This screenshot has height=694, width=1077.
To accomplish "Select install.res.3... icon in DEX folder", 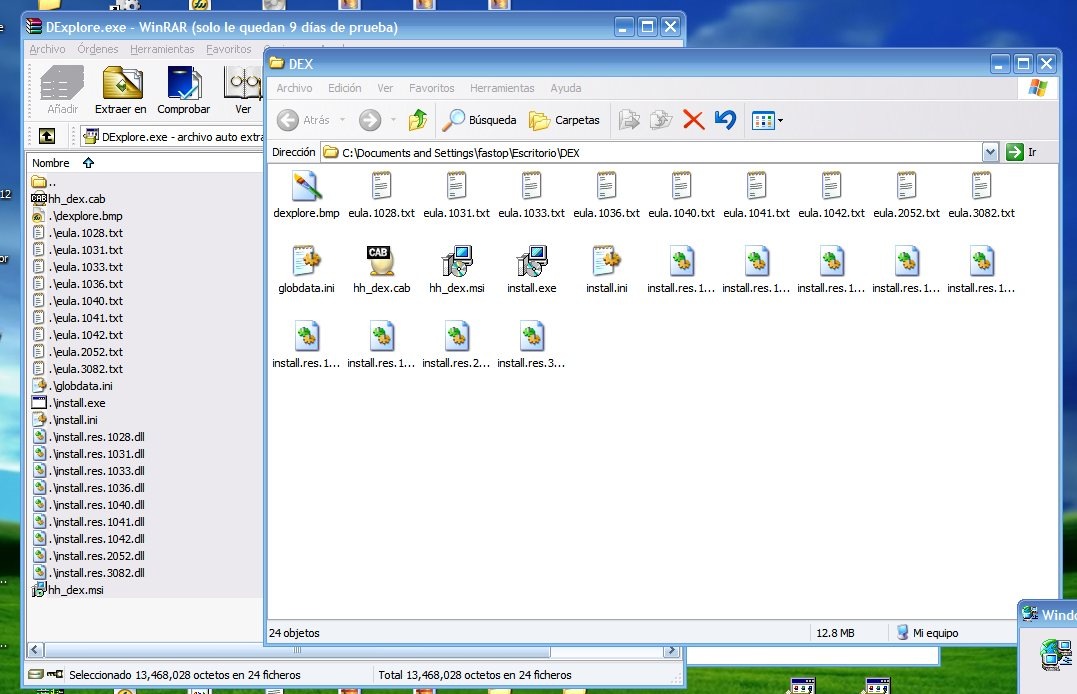I will [x=532, y=335].
